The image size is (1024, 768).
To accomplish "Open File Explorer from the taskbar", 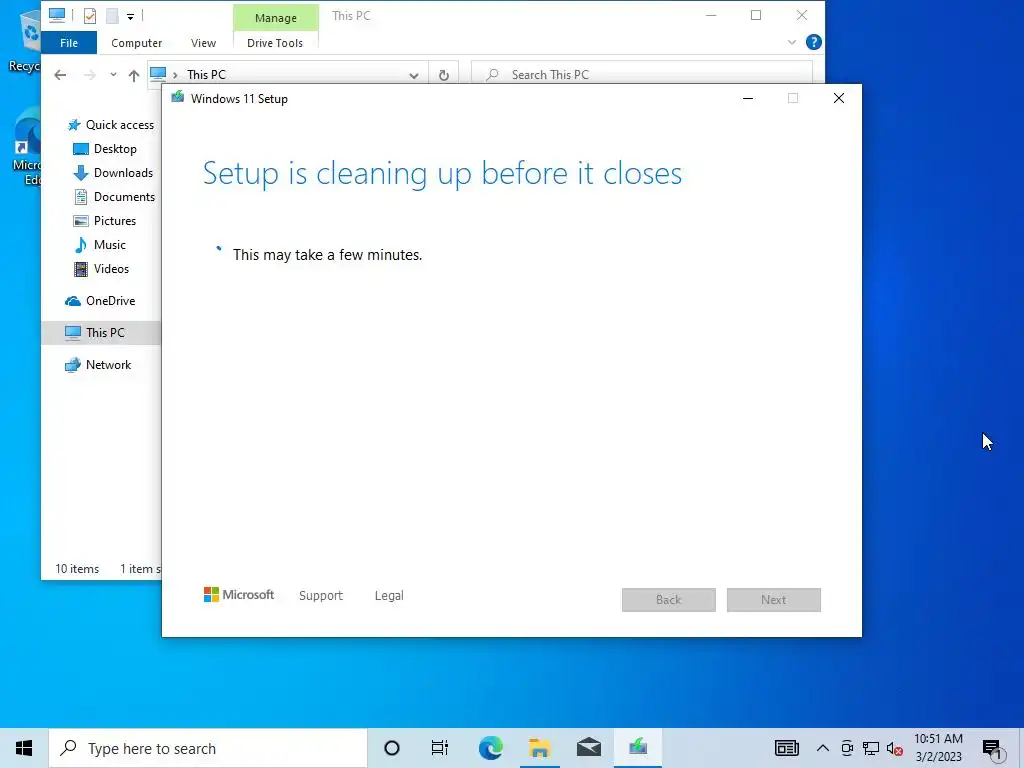I will pyautogui.click(x=539, y=748).
